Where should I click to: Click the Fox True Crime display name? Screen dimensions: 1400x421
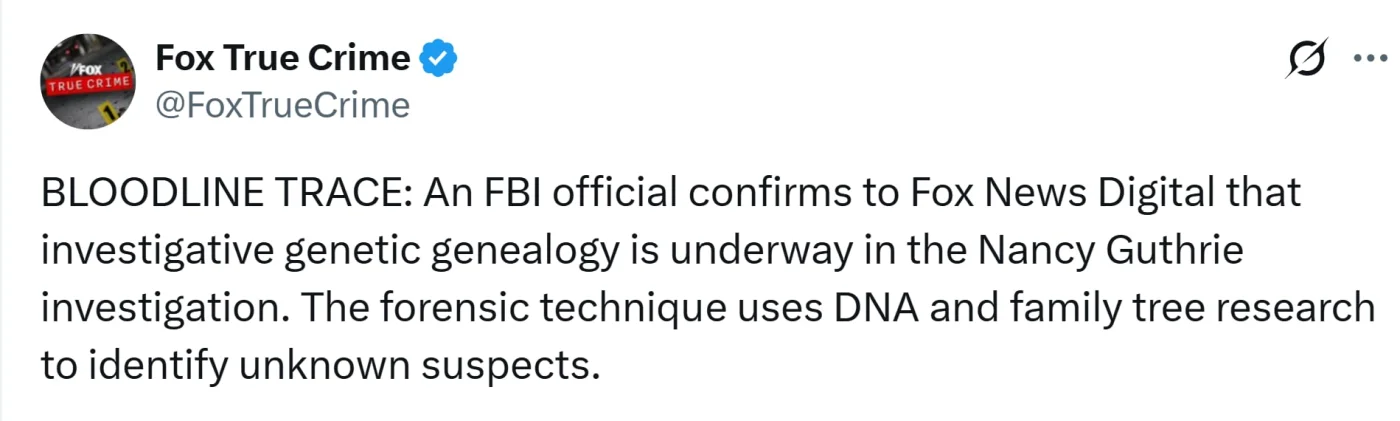point(282,59)
